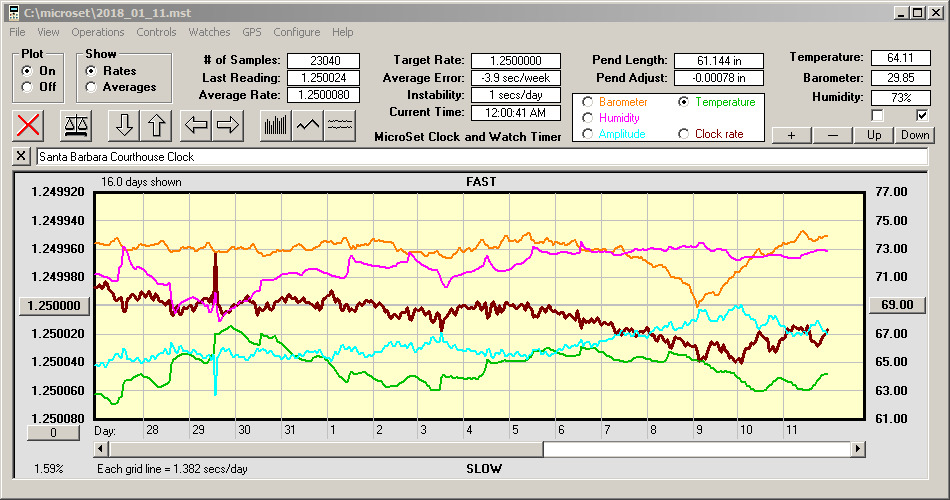This screenshot has width=950, height=500.
Task: Choose the zigzag line graph style icon
Action: point(308,125)
